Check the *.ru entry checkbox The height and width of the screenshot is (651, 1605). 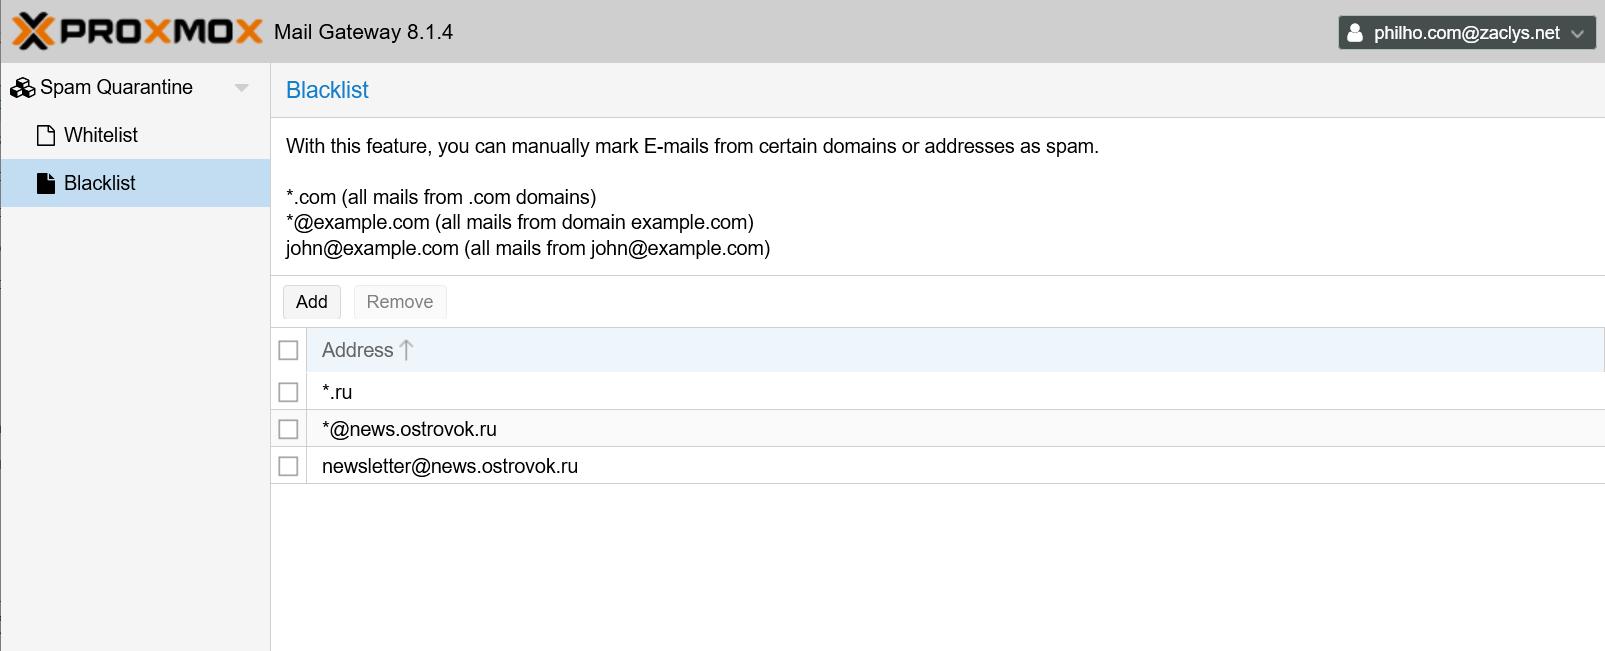(288, 392)
